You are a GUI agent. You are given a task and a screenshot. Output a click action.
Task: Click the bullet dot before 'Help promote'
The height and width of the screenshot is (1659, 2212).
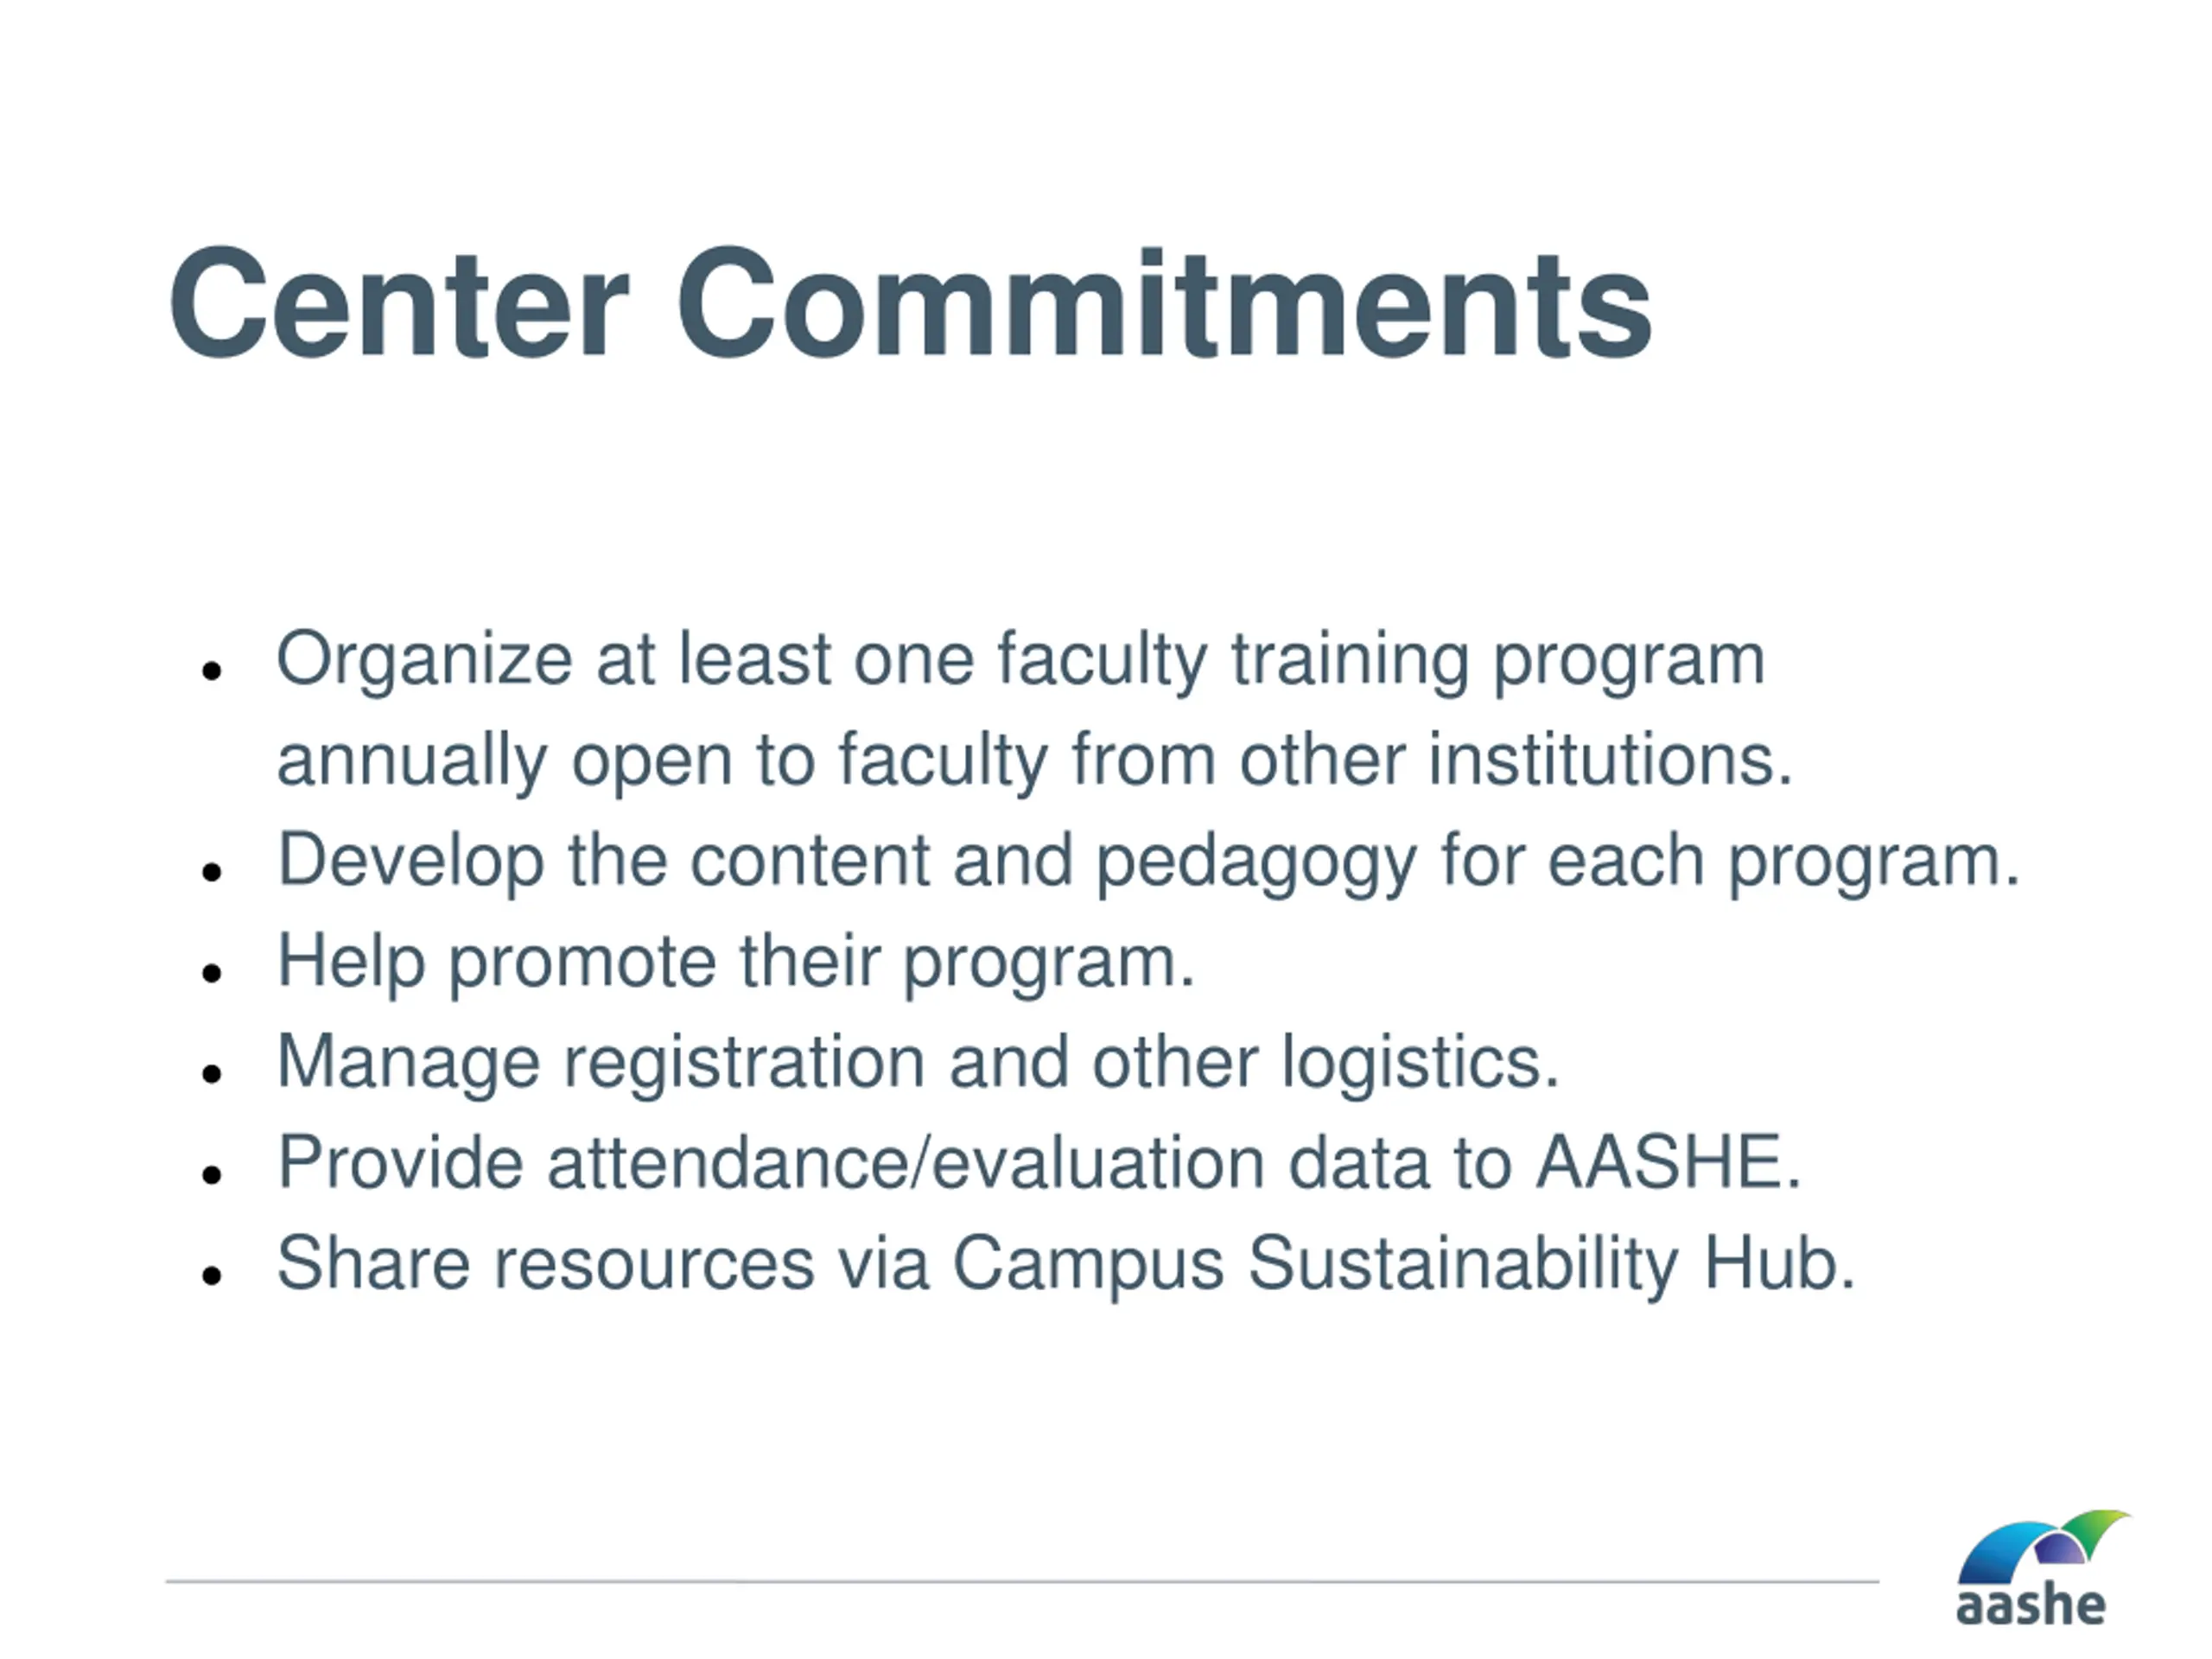pos(211,972)
